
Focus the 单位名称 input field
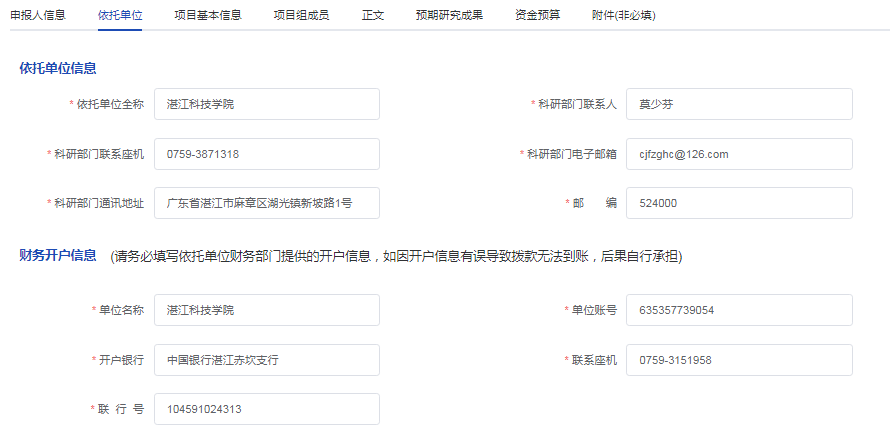pyautogui.click(x=267, y=310)
